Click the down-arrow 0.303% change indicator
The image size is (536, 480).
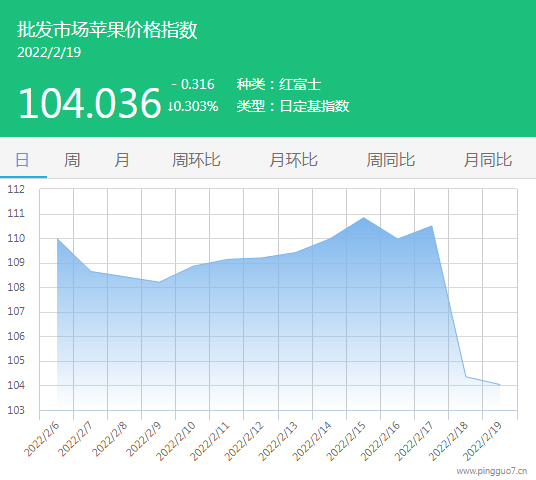[x=193, y=106]
